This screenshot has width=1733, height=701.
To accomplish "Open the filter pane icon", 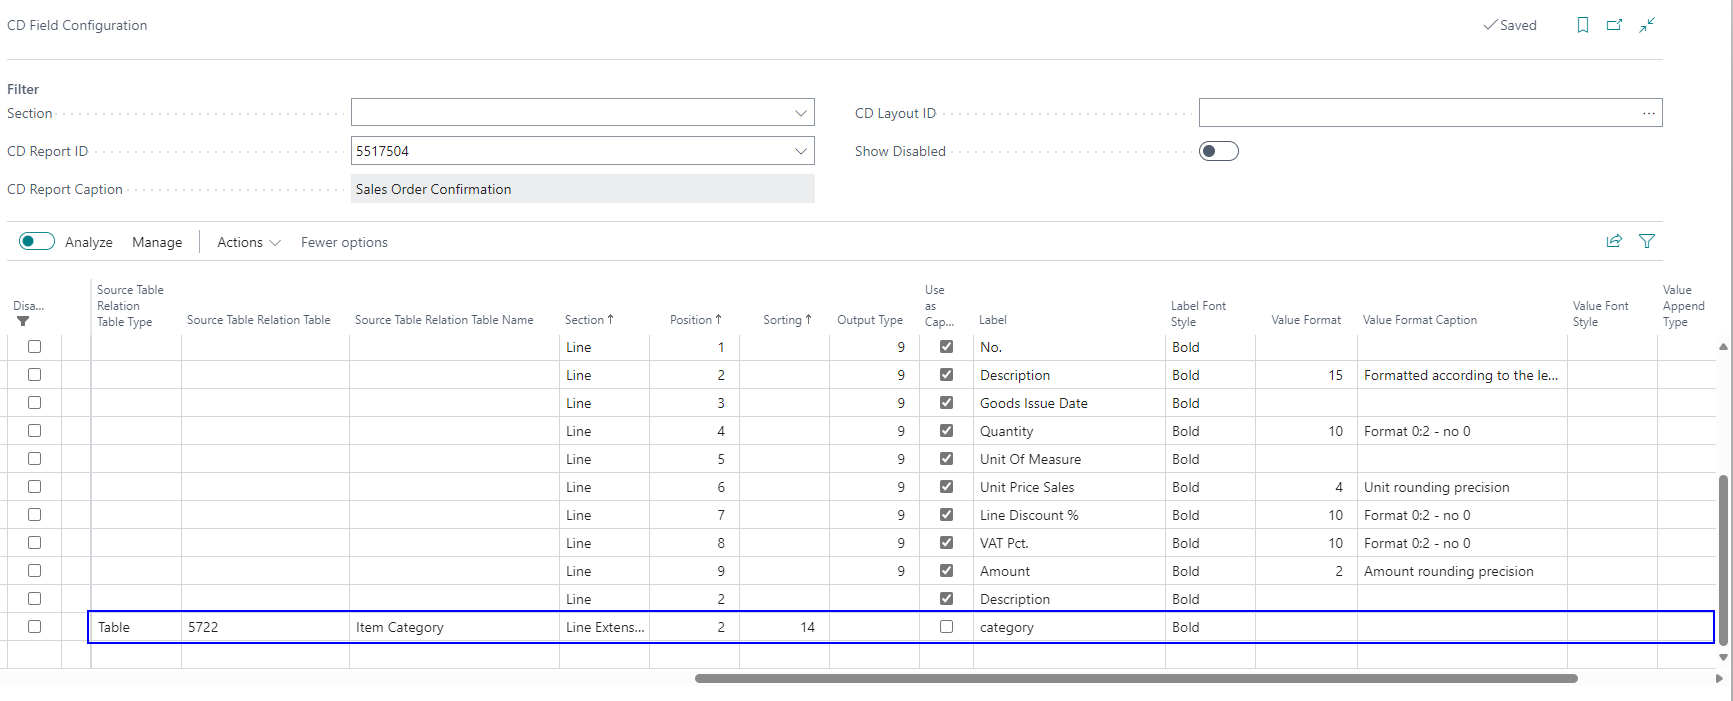I will click(1647, 241).
